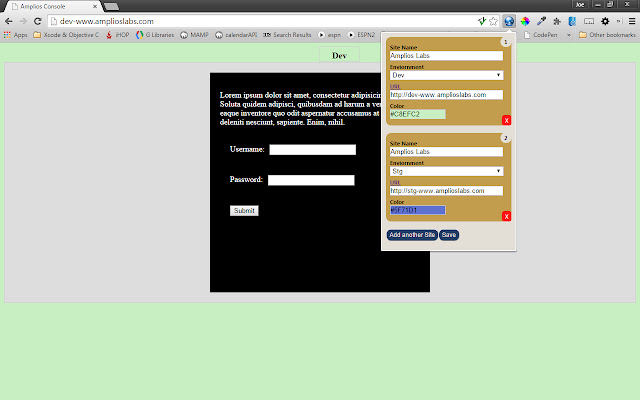This screenshot has width=640, height=400.
Task: Delete site 2 with red X
Action: coord(507,216)
